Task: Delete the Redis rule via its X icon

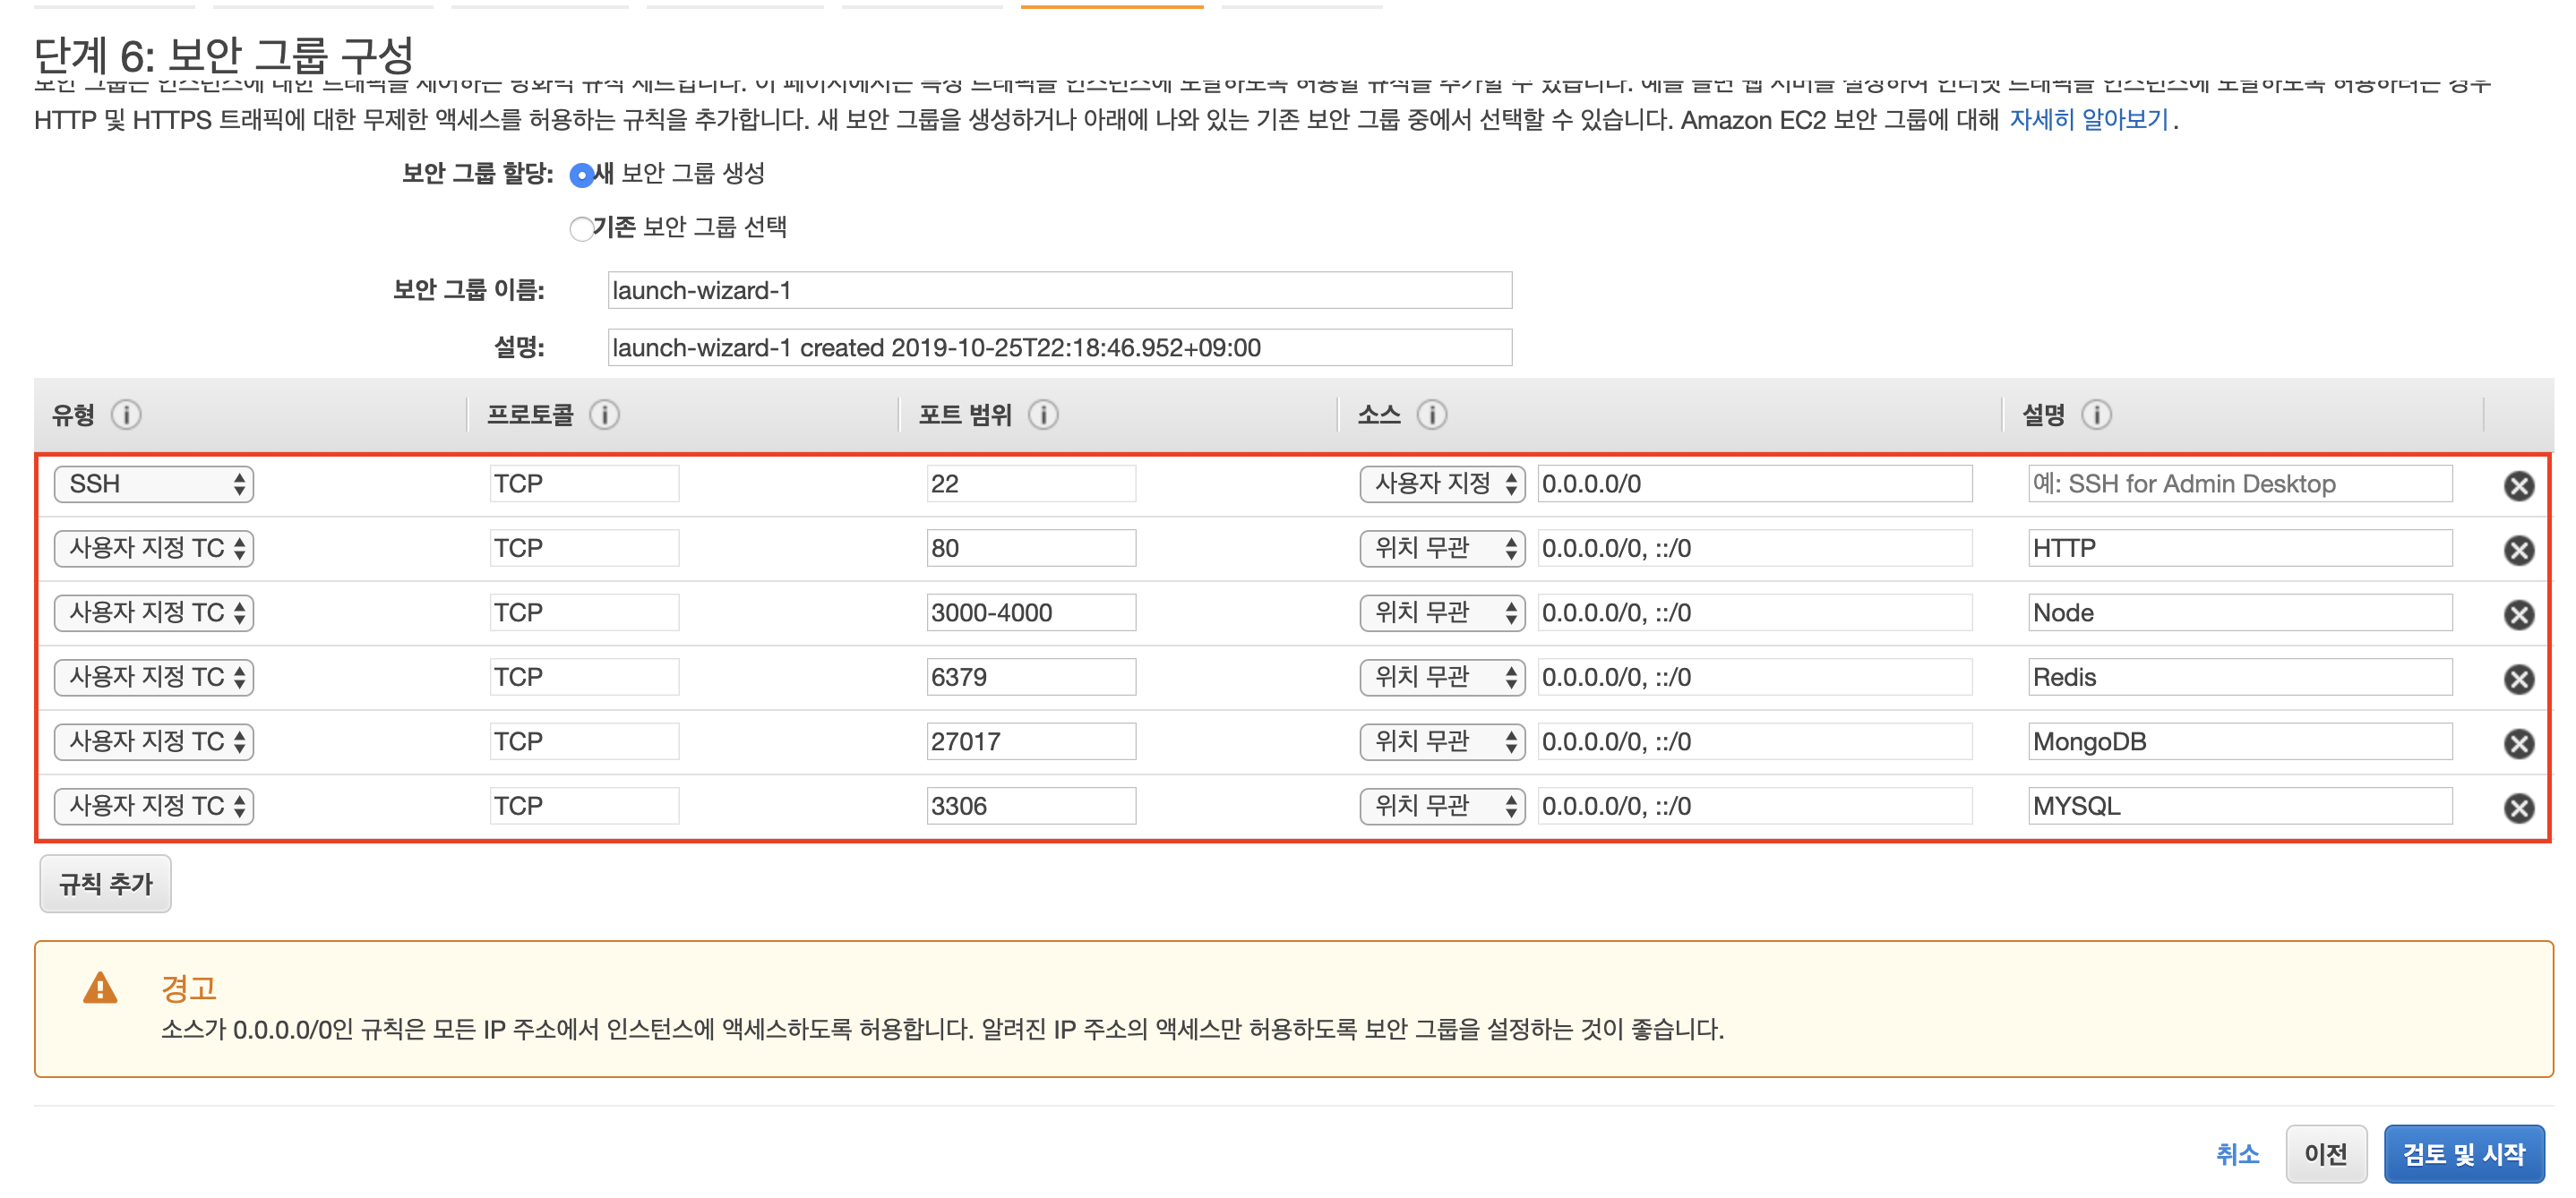Action: click(x=2518, y=679)
